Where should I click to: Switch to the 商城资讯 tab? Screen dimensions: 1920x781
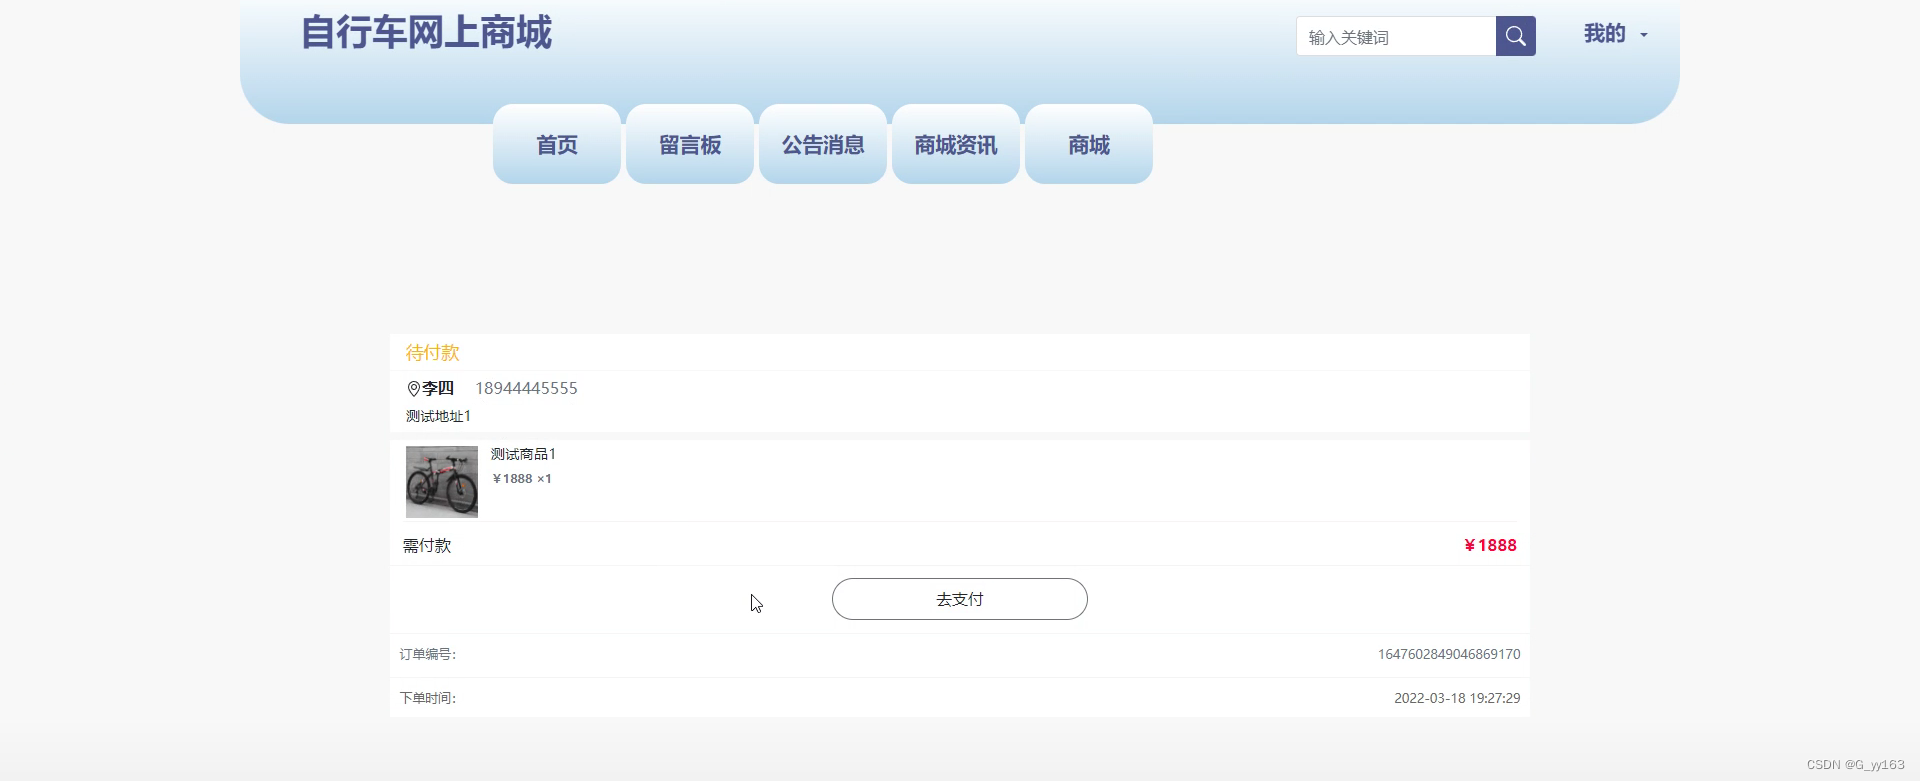[956, 144]
